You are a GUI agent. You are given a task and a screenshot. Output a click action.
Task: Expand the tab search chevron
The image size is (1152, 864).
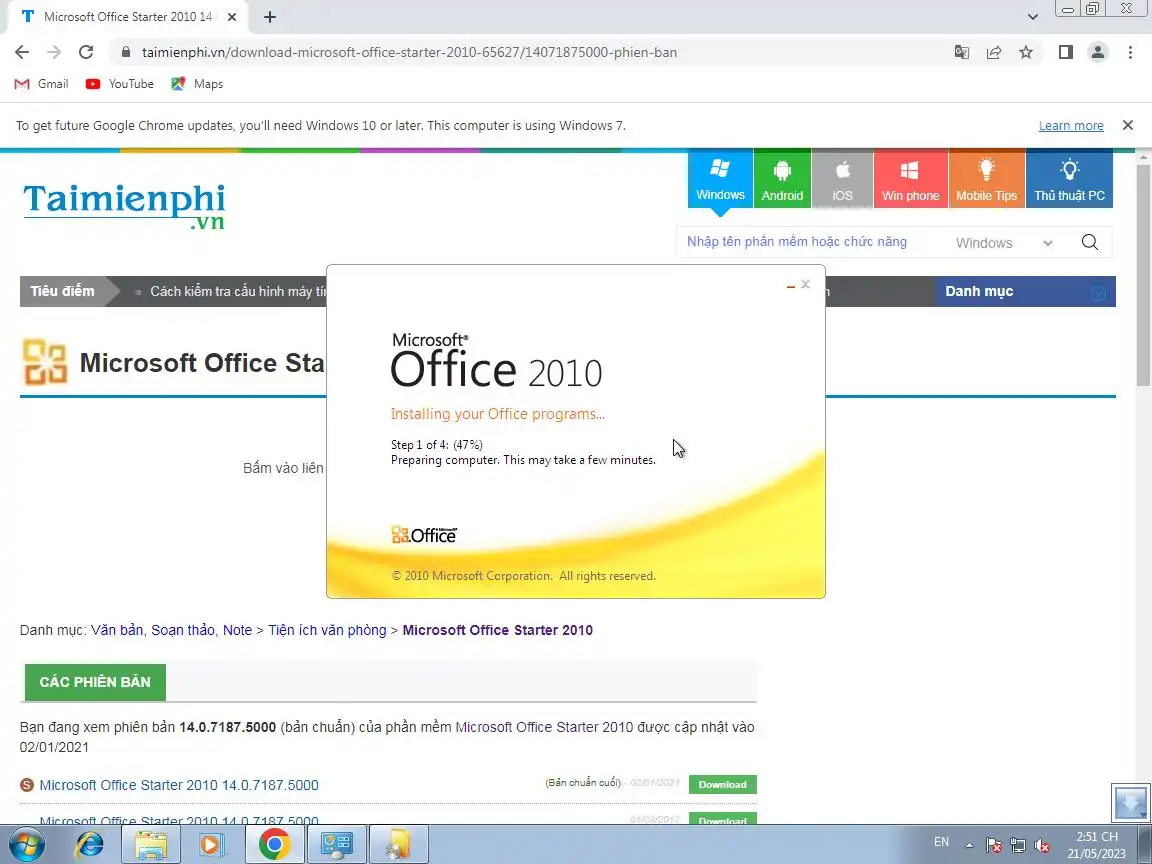[1033, 17]
